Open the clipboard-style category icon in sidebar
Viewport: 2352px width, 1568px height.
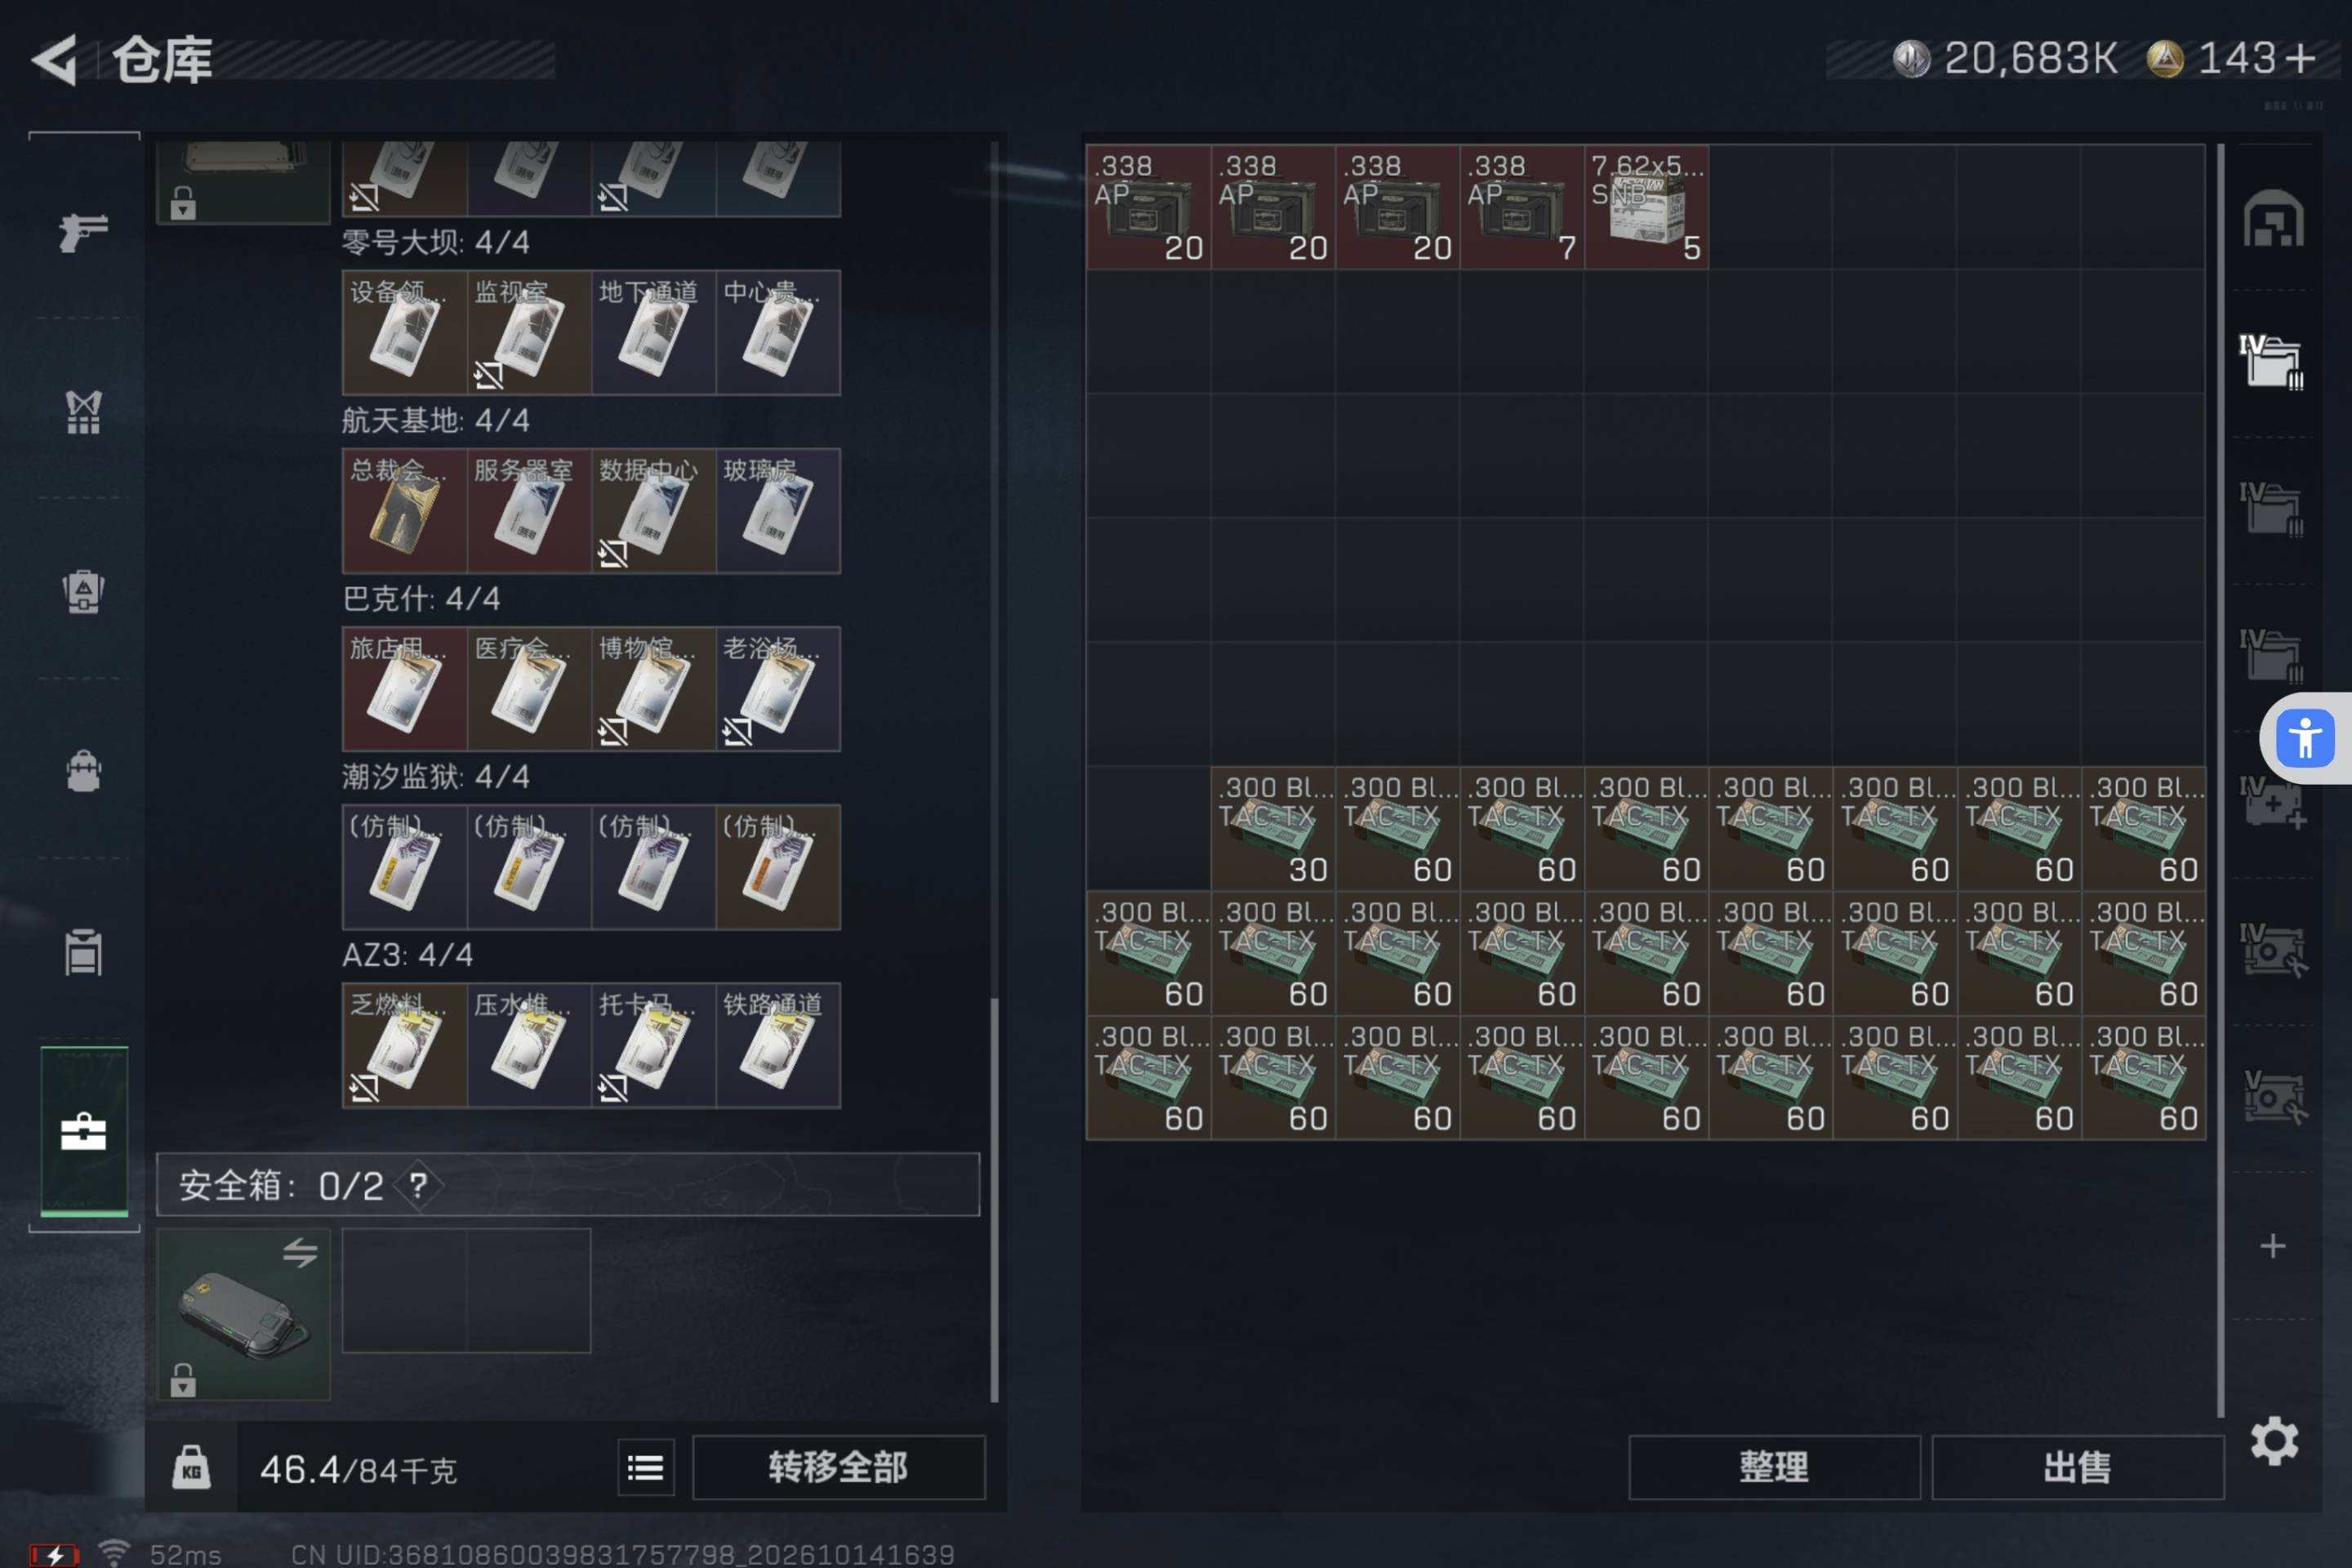(83, 951)
